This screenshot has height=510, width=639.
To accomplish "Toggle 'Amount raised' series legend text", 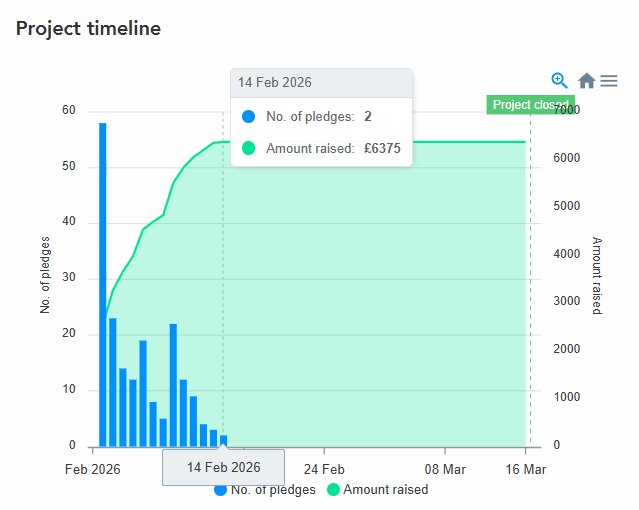I will point(385,490).
